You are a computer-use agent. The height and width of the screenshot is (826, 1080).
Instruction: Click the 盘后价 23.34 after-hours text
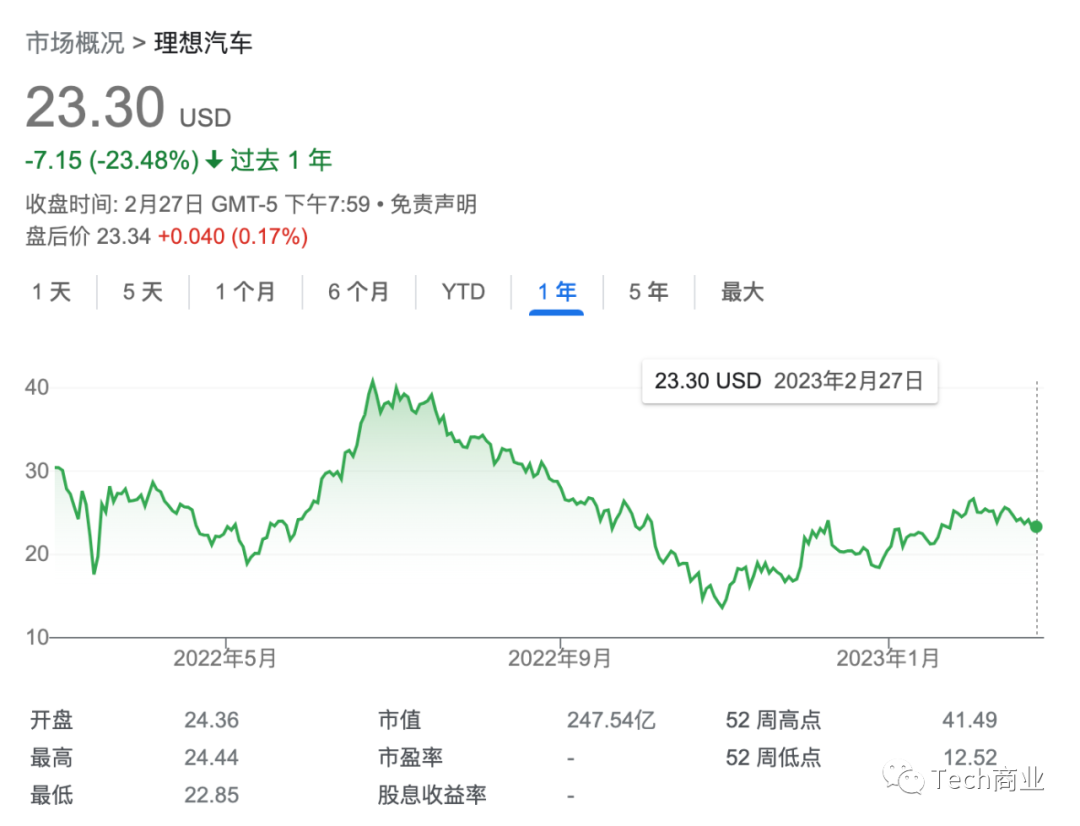pyautogui.click(x=88, y=236)
